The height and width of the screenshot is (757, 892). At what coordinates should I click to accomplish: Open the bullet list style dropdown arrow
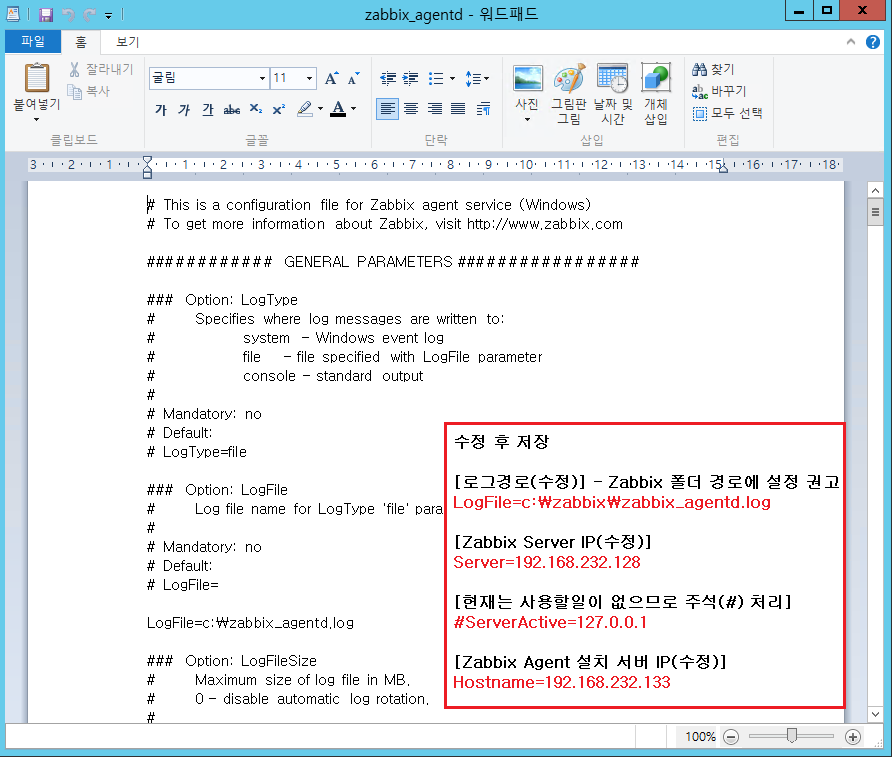tap(452, 78)
